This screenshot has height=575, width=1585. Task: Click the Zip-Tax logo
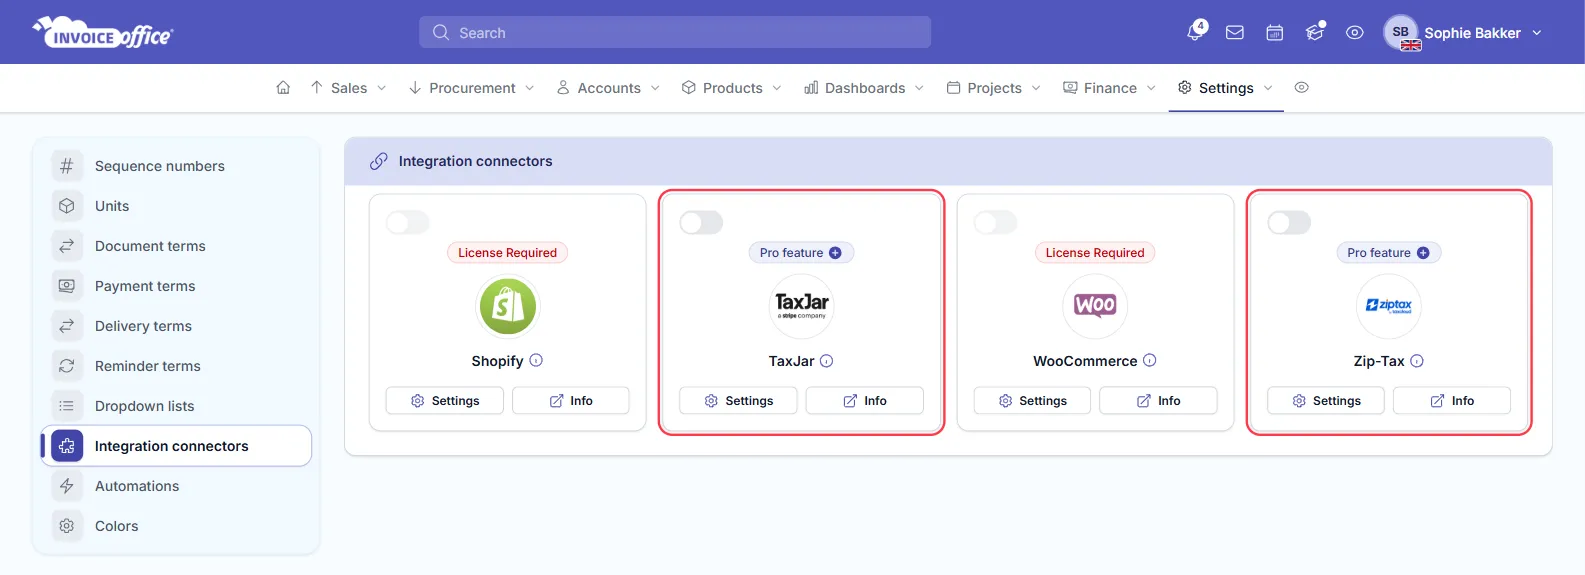[x=1389, y=306]
